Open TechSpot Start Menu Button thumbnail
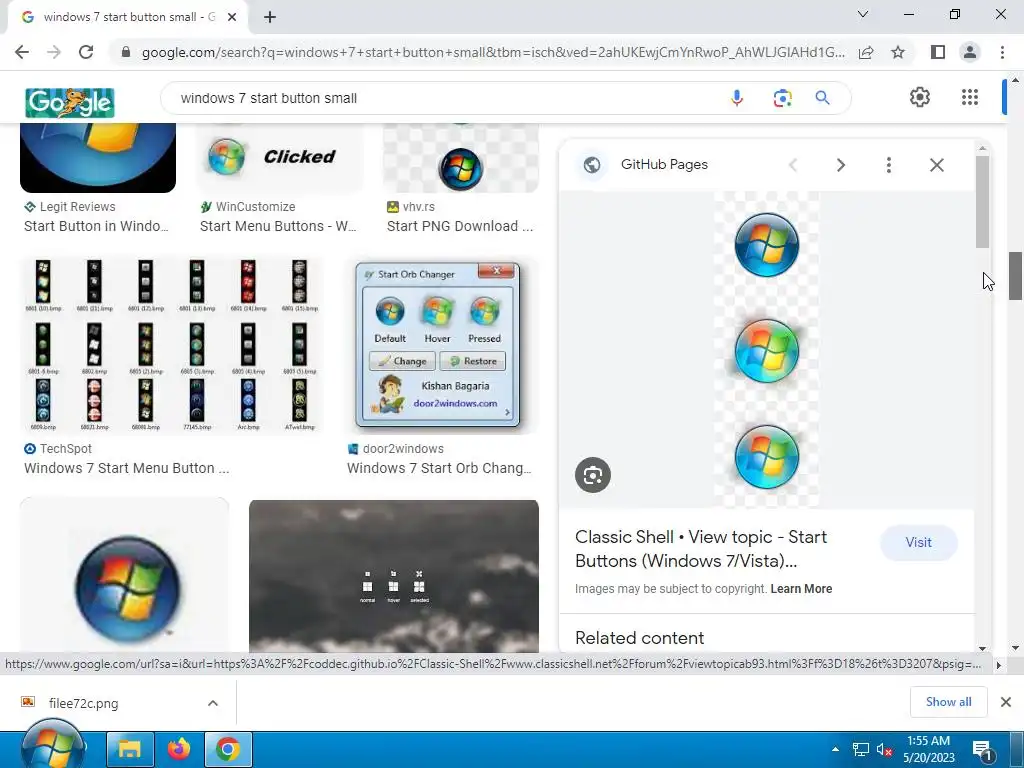 coord(171,345)
